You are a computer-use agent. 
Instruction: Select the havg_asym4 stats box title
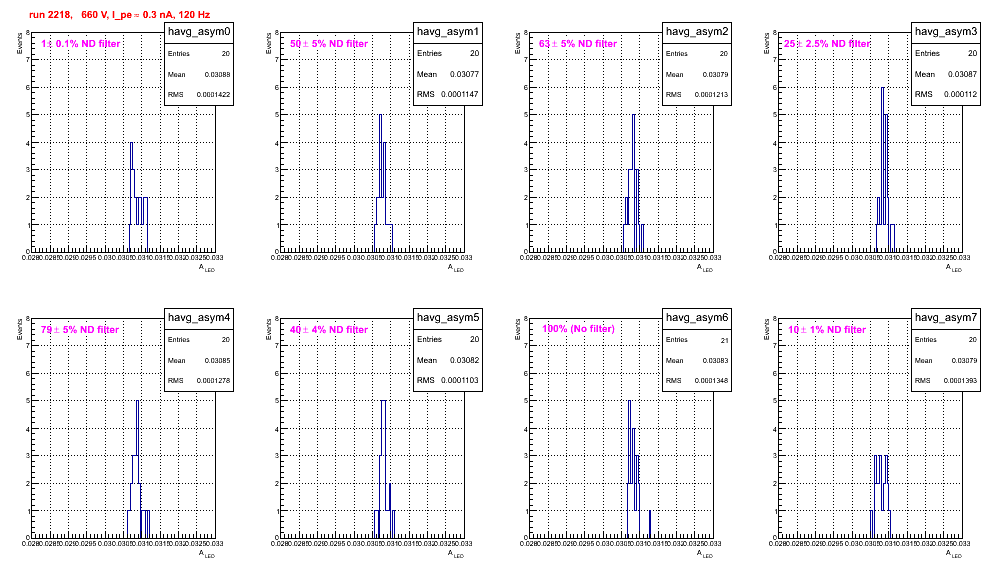199,318
